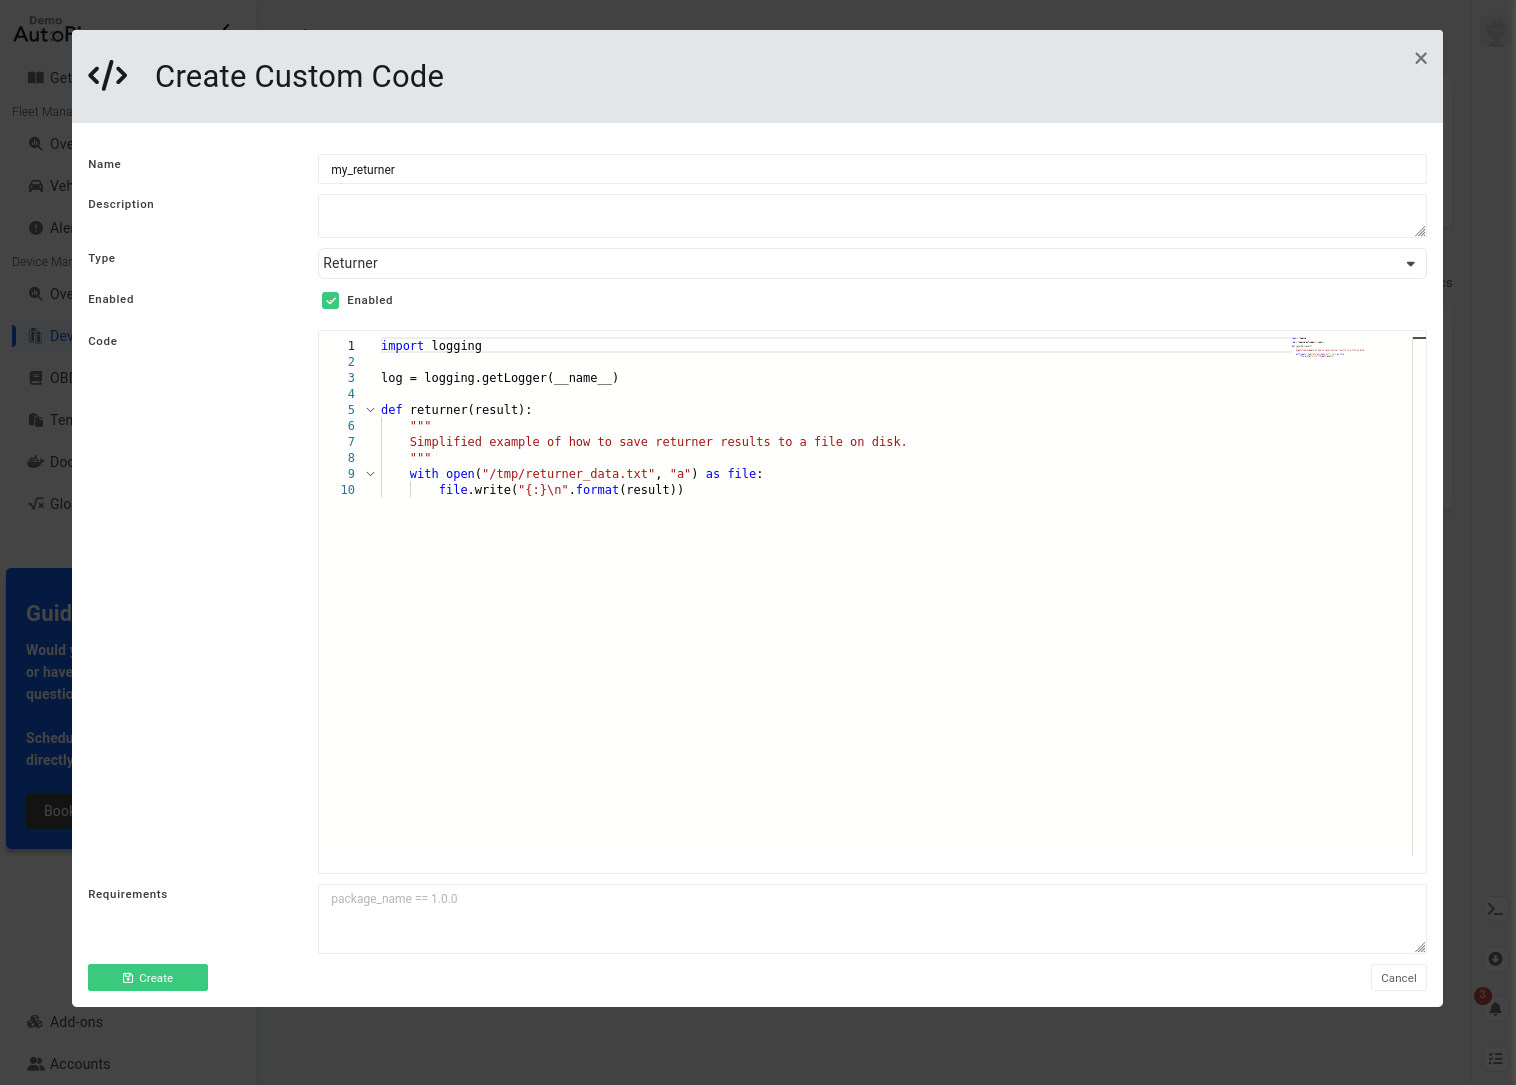Click the Name field containing my_returner

pos(872,169)
